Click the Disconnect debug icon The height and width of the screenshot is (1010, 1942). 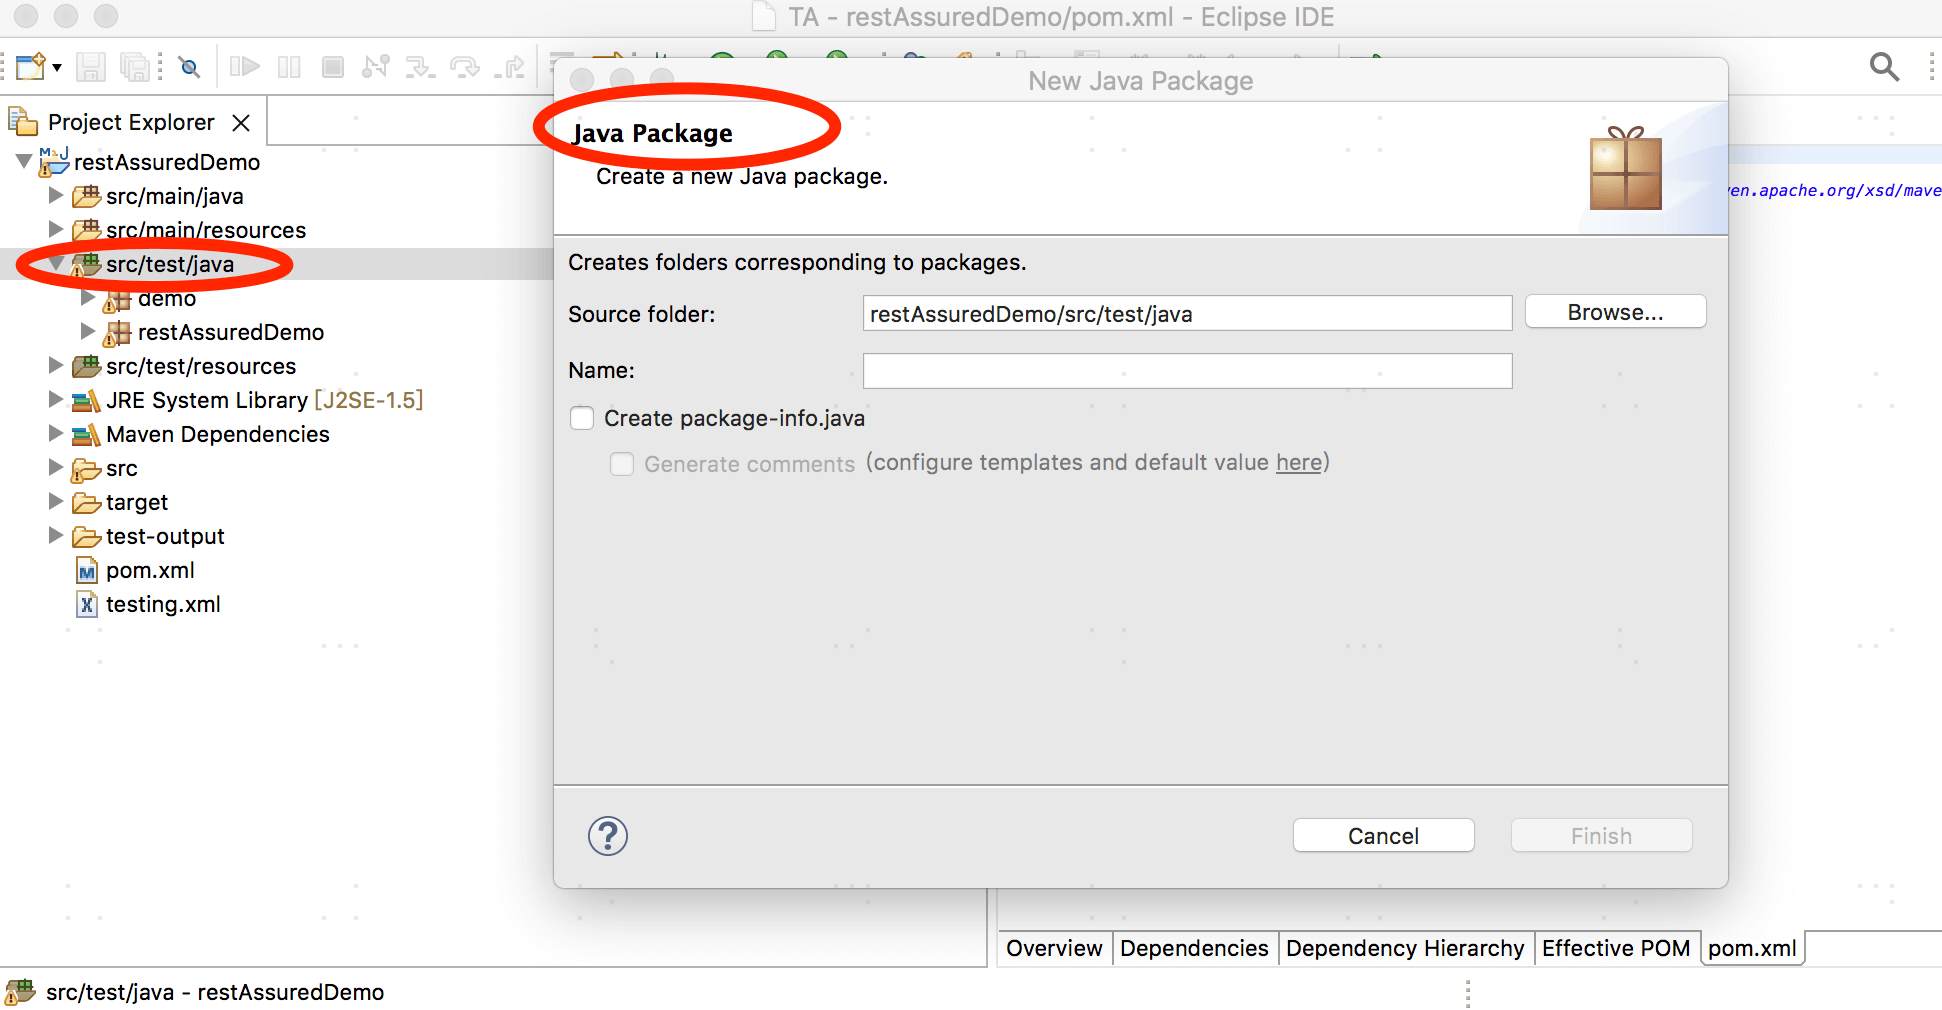[376, 67]
